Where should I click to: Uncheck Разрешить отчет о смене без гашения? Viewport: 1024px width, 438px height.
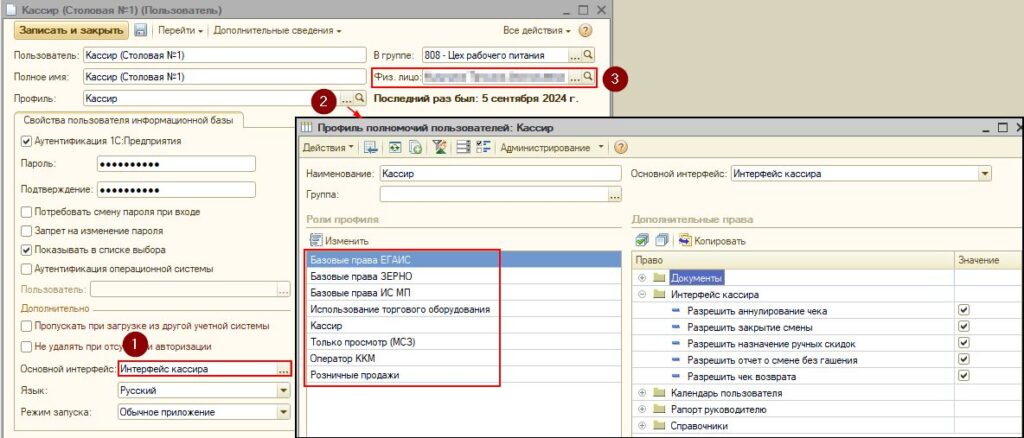[x=964, y=359]
